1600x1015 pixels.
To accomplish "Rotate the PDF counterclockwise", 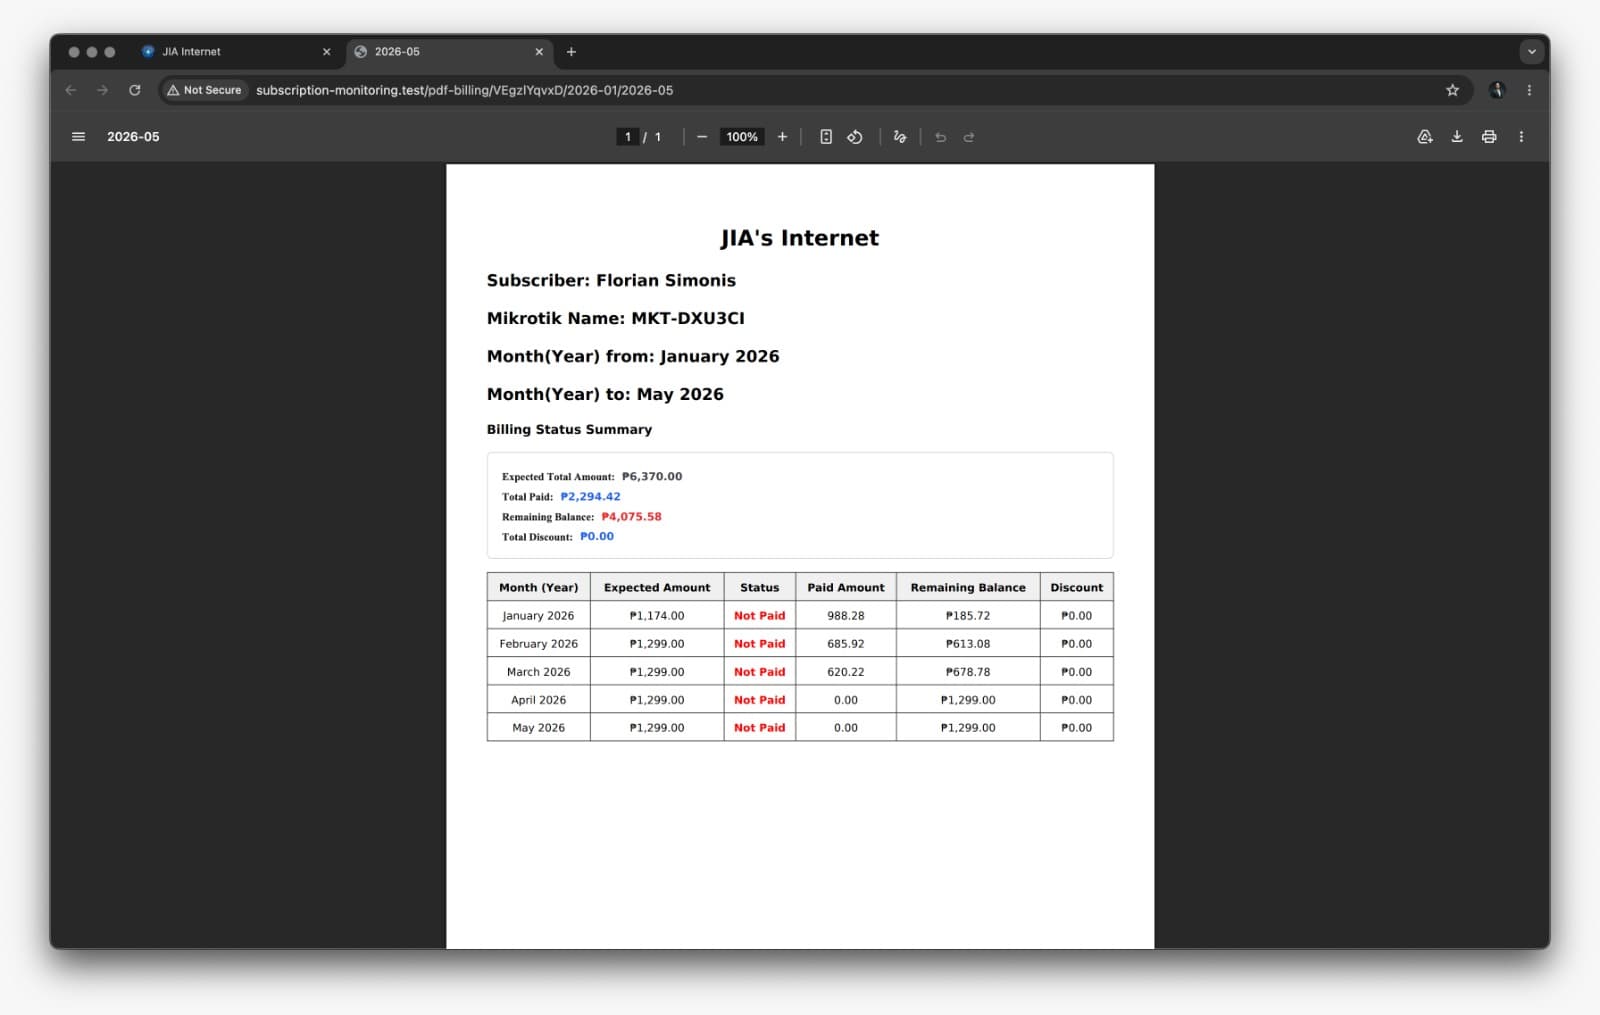I will pos(855,137).
